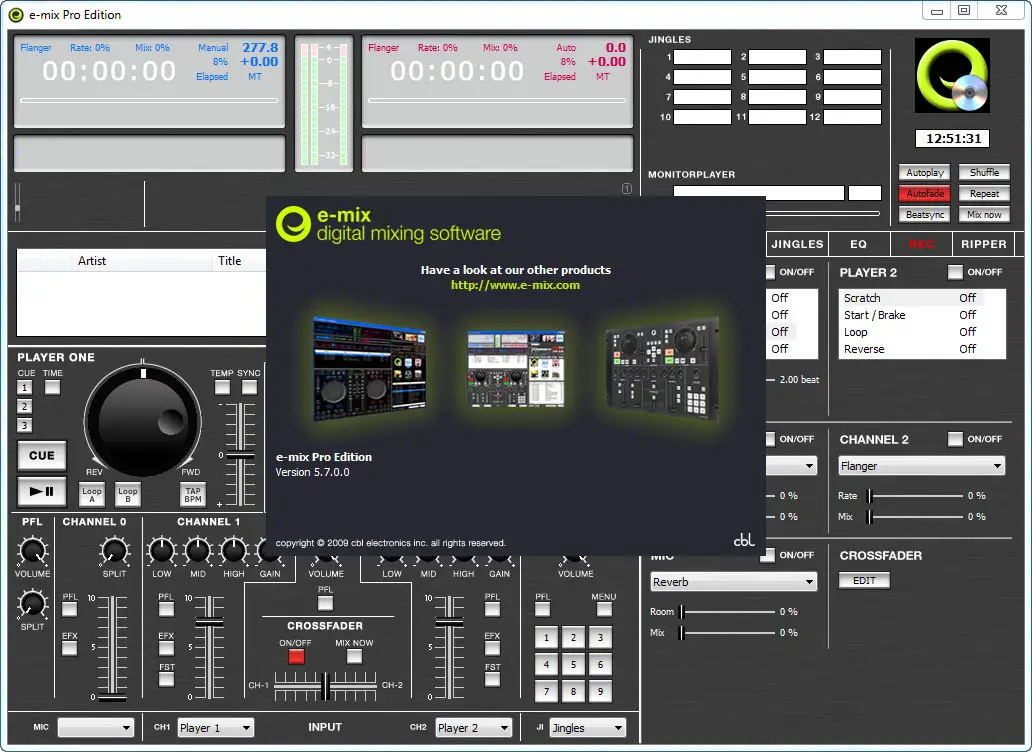Image resolution: width=1032 pixels, height=752 pixels.
Task: Click the Player One play/pause button
Action: 41,491
